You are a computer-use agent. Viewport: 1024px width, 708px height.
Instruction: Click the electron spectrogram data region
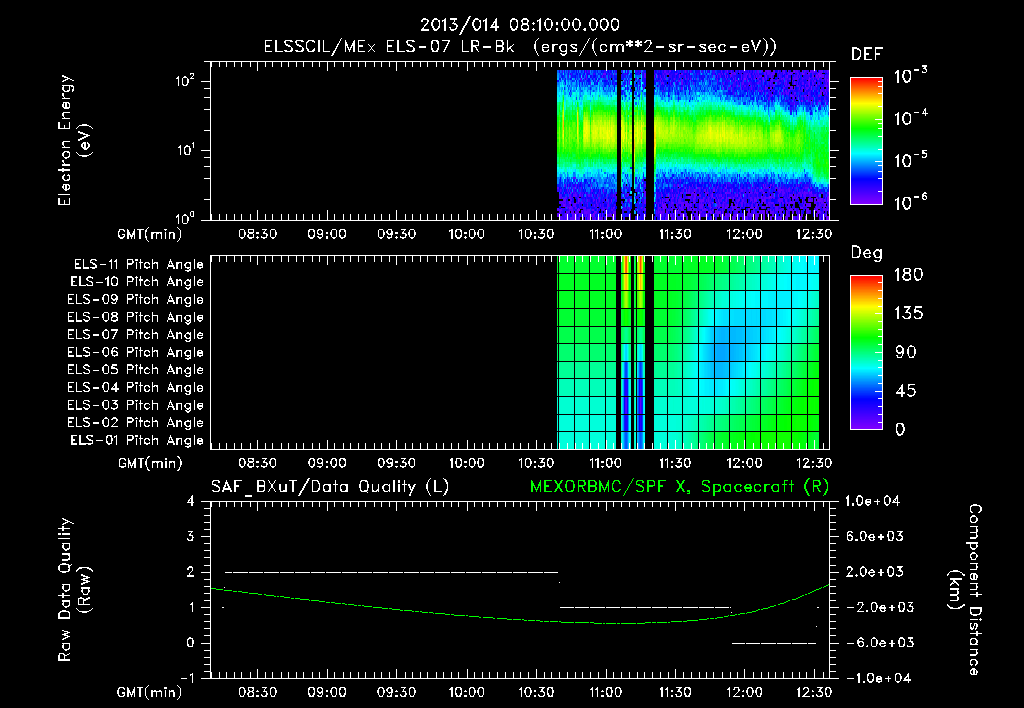click(x=693, y=144)
